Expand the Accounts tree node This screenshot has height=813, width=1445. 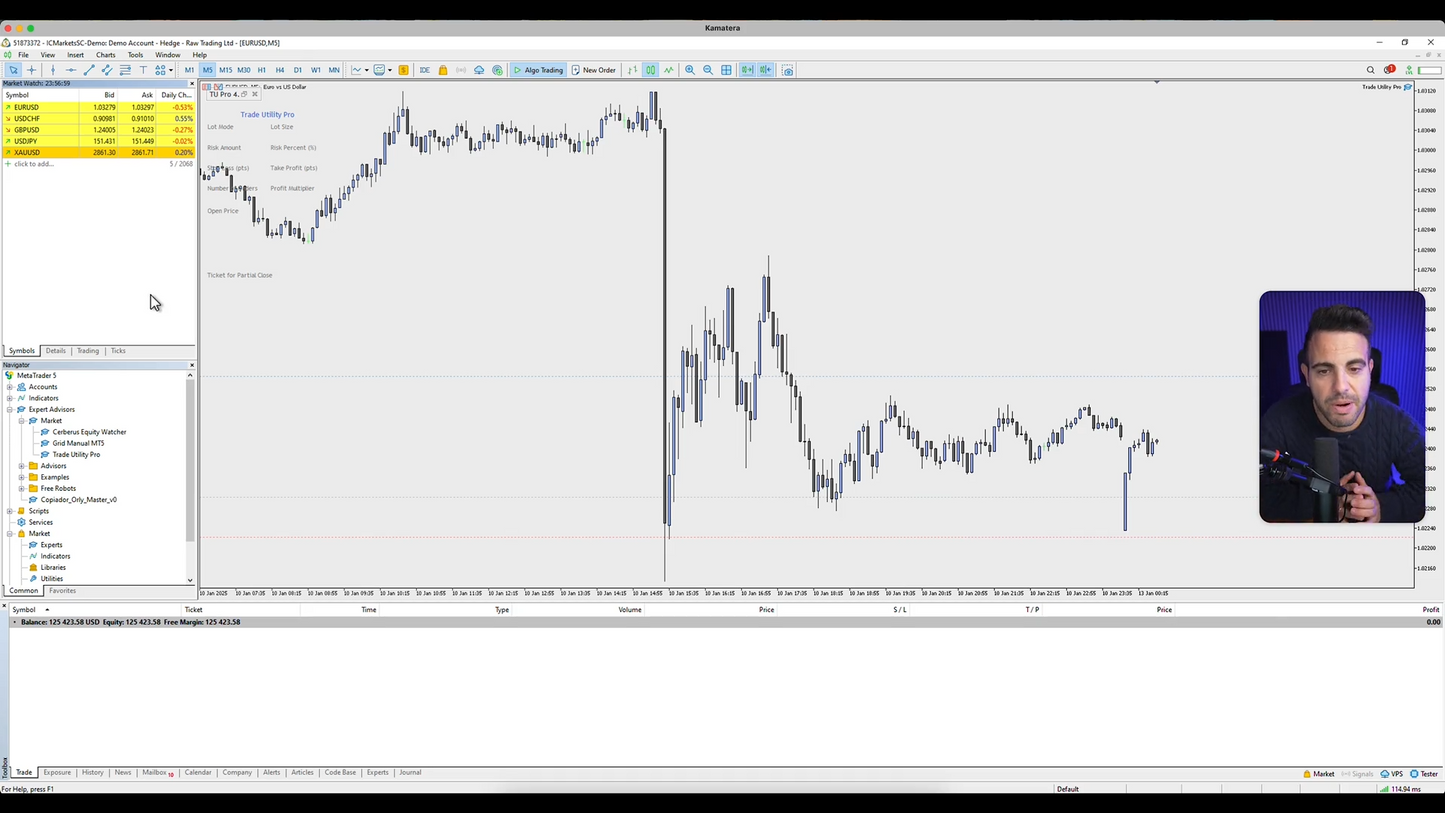tap(10, 387)
